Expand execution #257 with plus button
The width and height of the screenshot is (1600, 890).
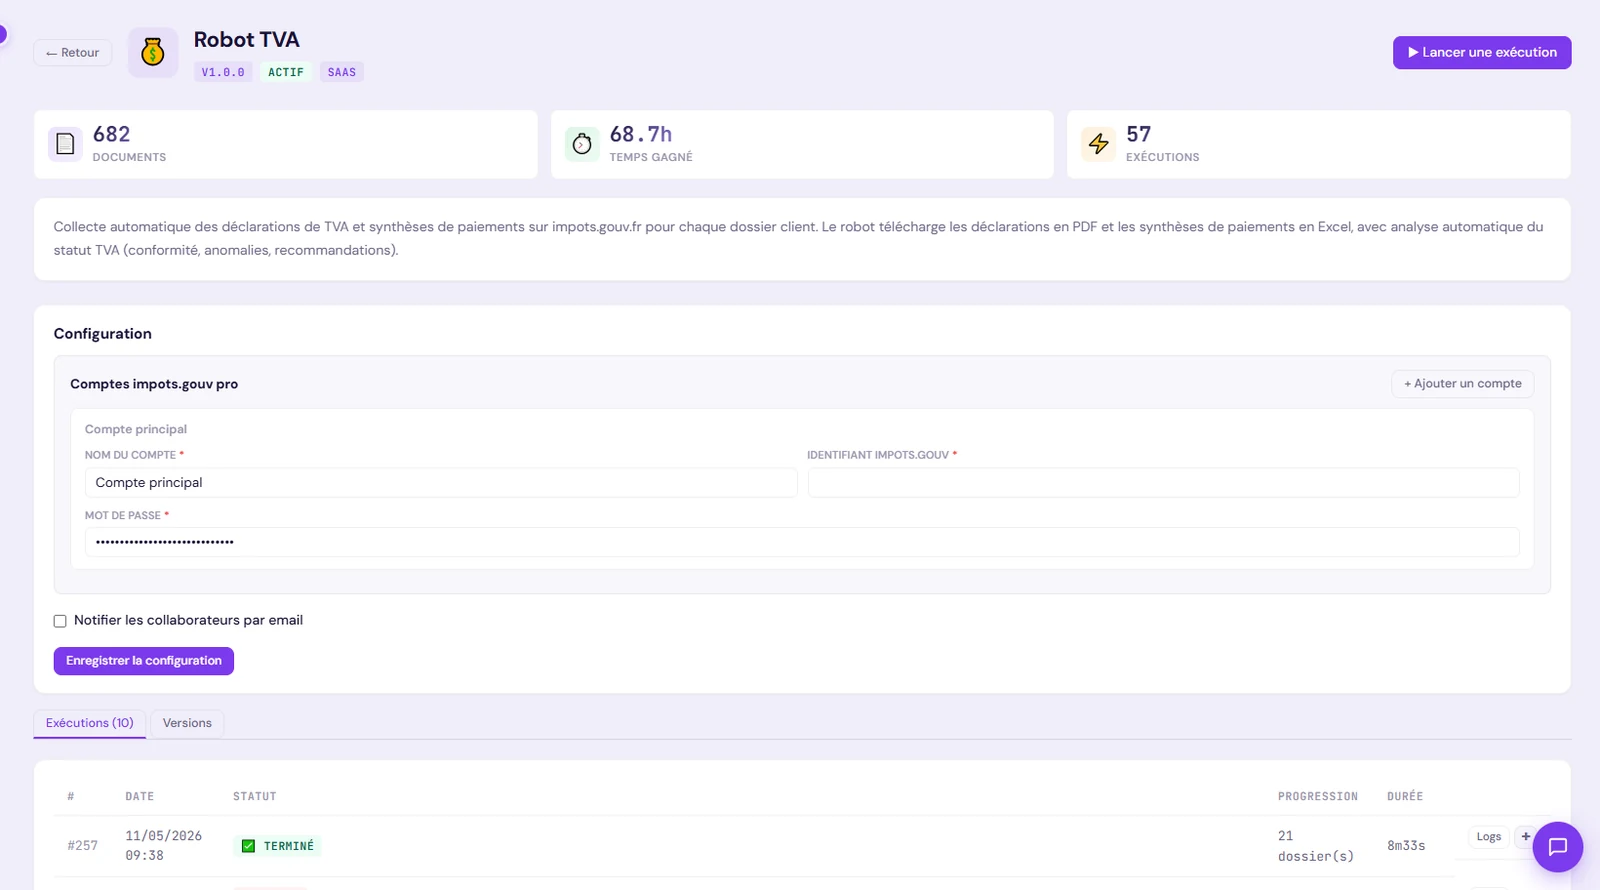coord(1525,837)
